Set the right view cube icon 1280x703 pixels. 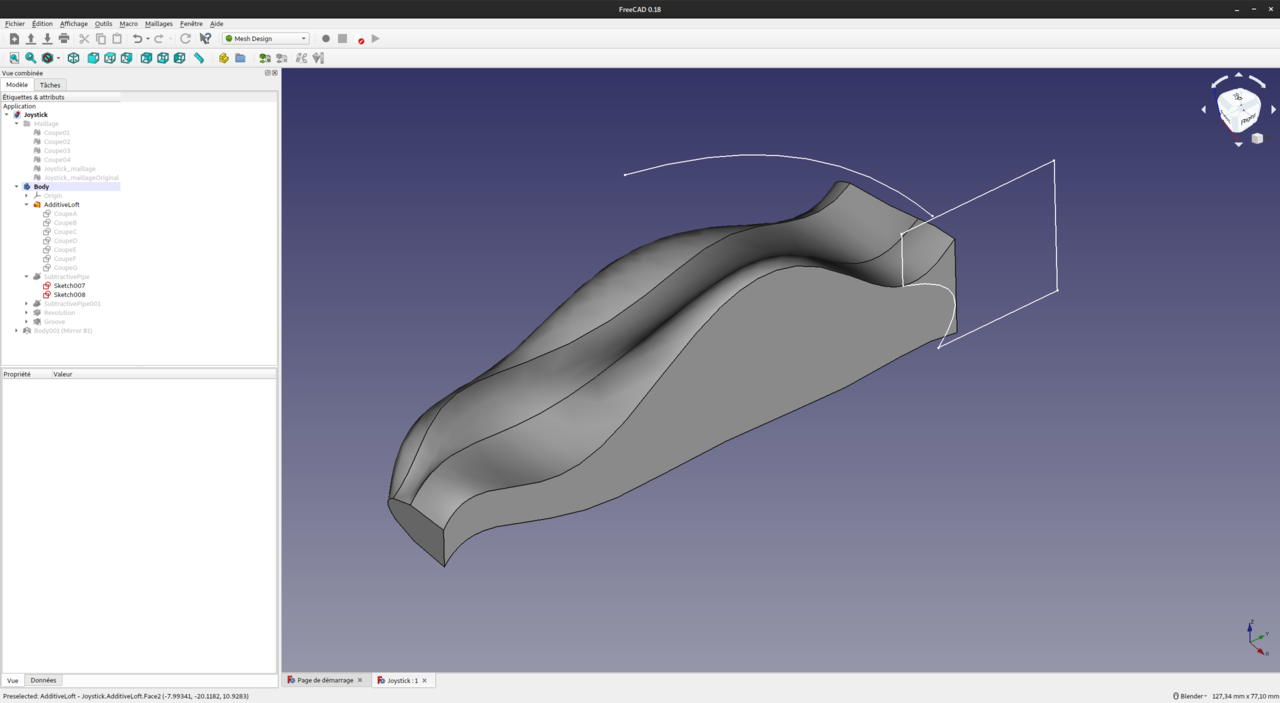[x=126, y=58]
